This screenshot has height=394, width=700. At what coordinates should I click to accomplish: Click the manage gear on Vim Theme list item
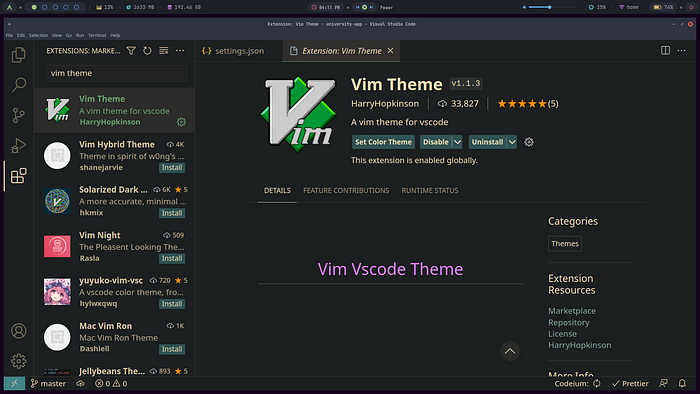(x=181, y=122)
